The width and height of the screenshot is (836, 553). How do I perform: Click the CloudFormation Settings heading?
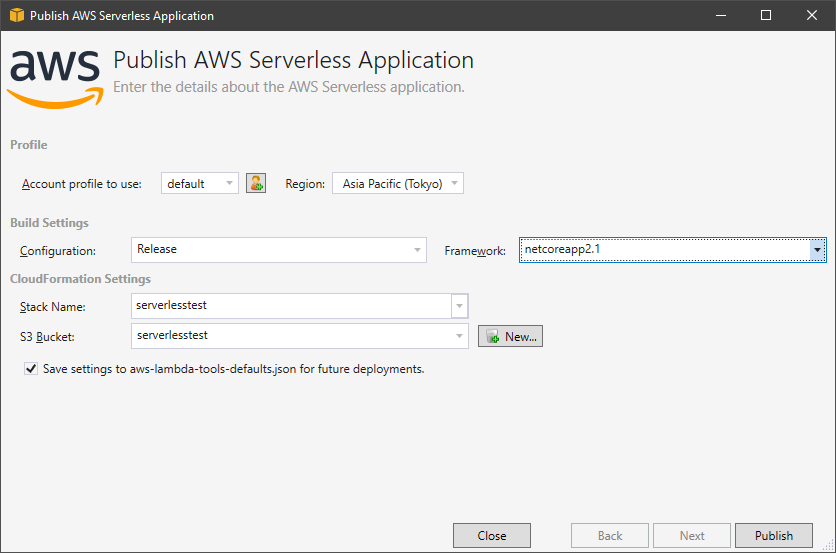click(80, 279)
